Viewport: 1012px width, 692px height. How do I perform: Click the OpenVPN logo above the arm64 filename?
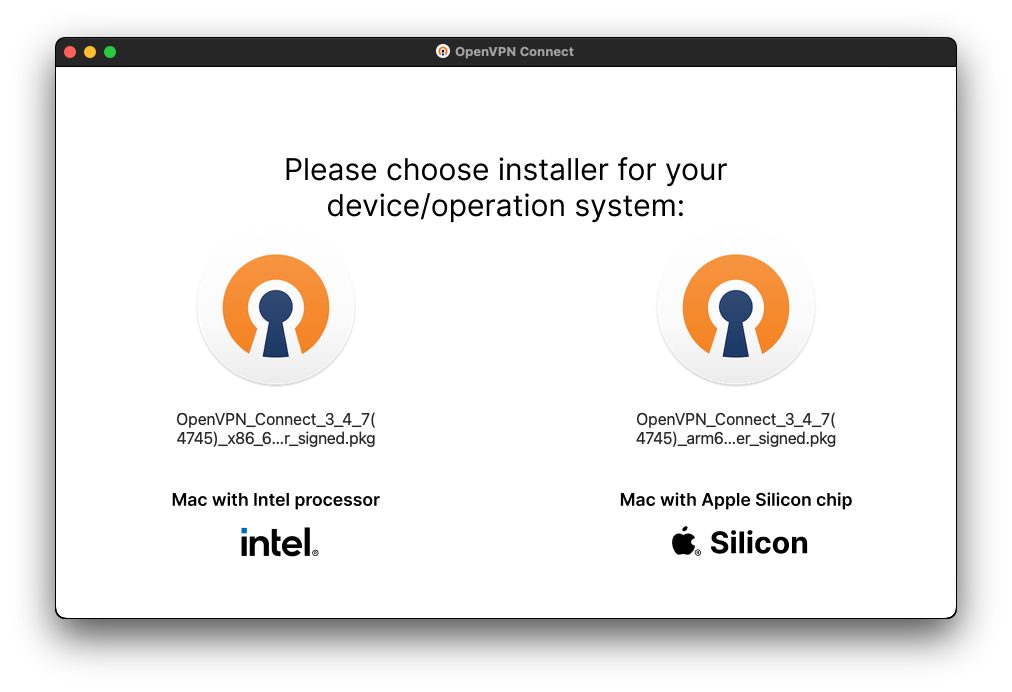(x=736, y=308)
